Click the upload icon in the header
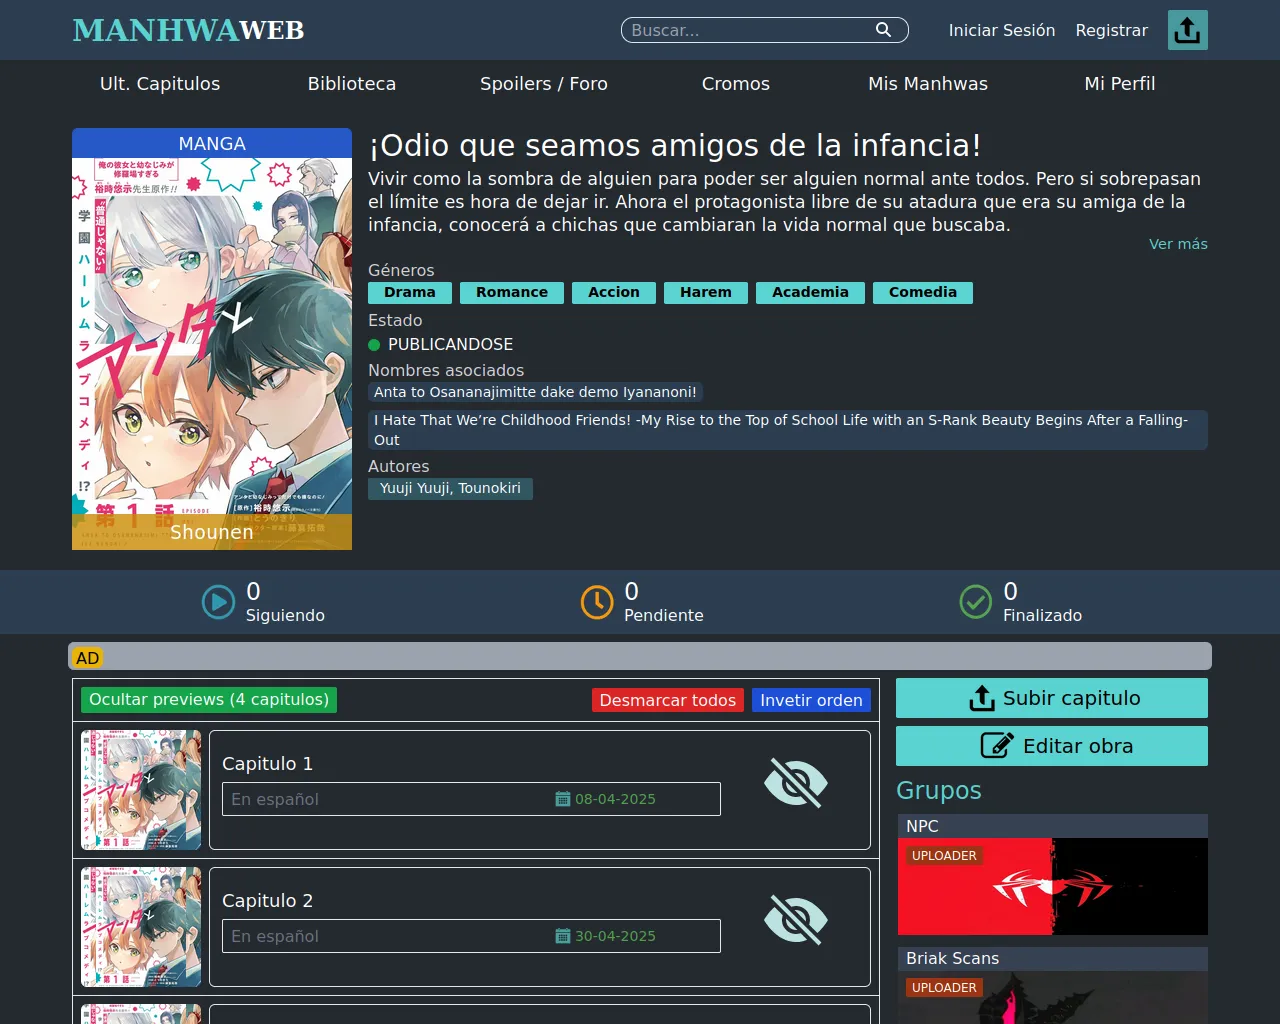 point(1188,30)
